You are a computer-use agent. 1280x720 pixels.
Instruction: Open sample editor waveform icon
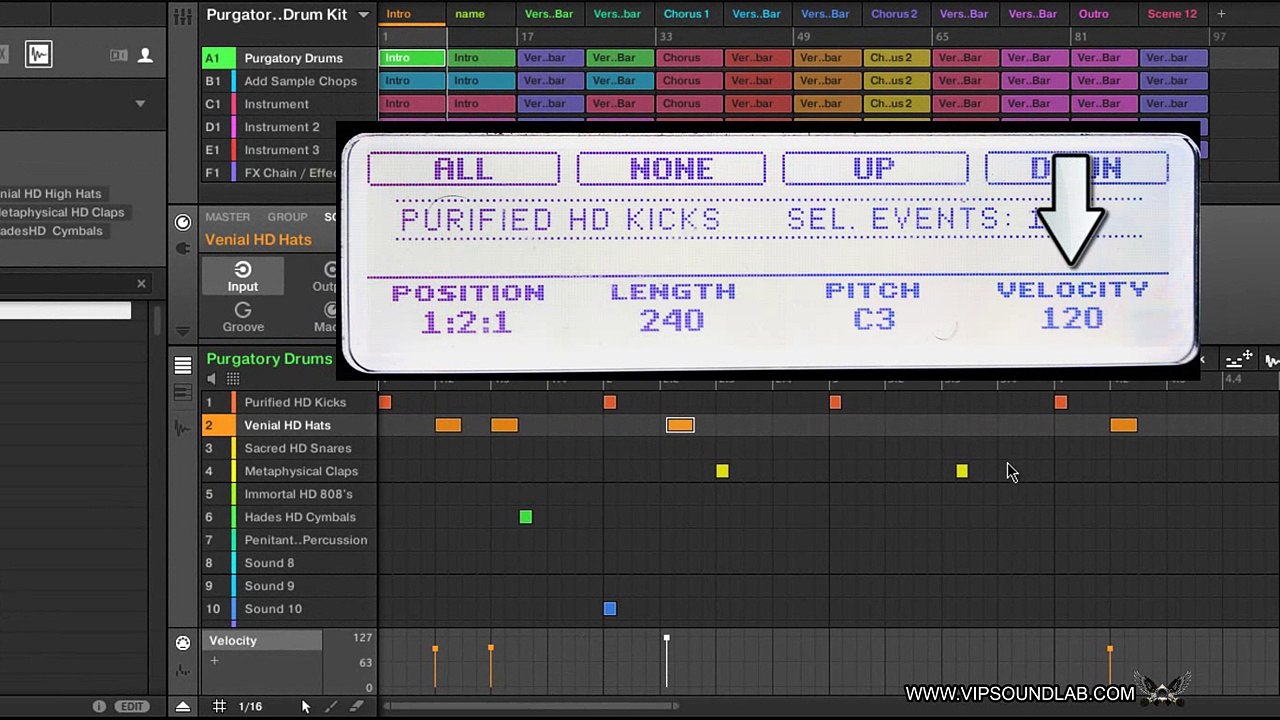pyautogui.click(x=183, y=428)
